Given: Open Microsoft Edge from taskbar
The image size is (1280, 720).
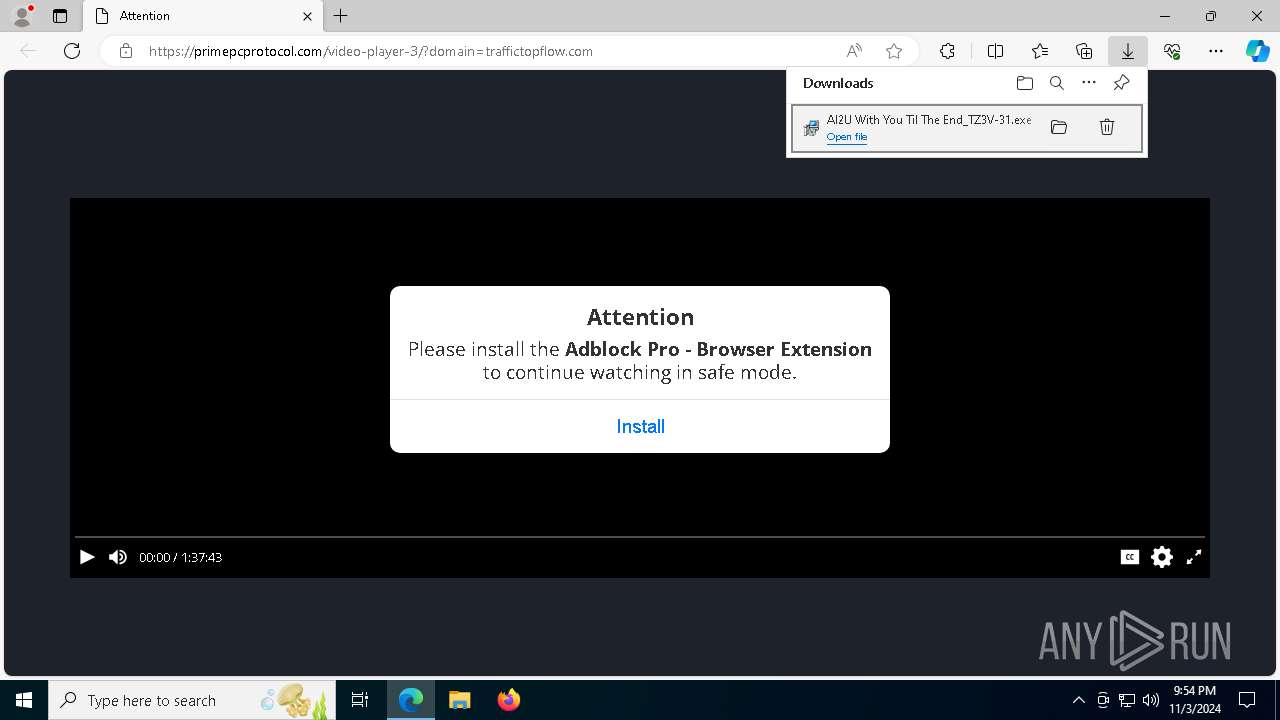Looking at the screenshot, I should pyautogui.click(x=411, y=700).
